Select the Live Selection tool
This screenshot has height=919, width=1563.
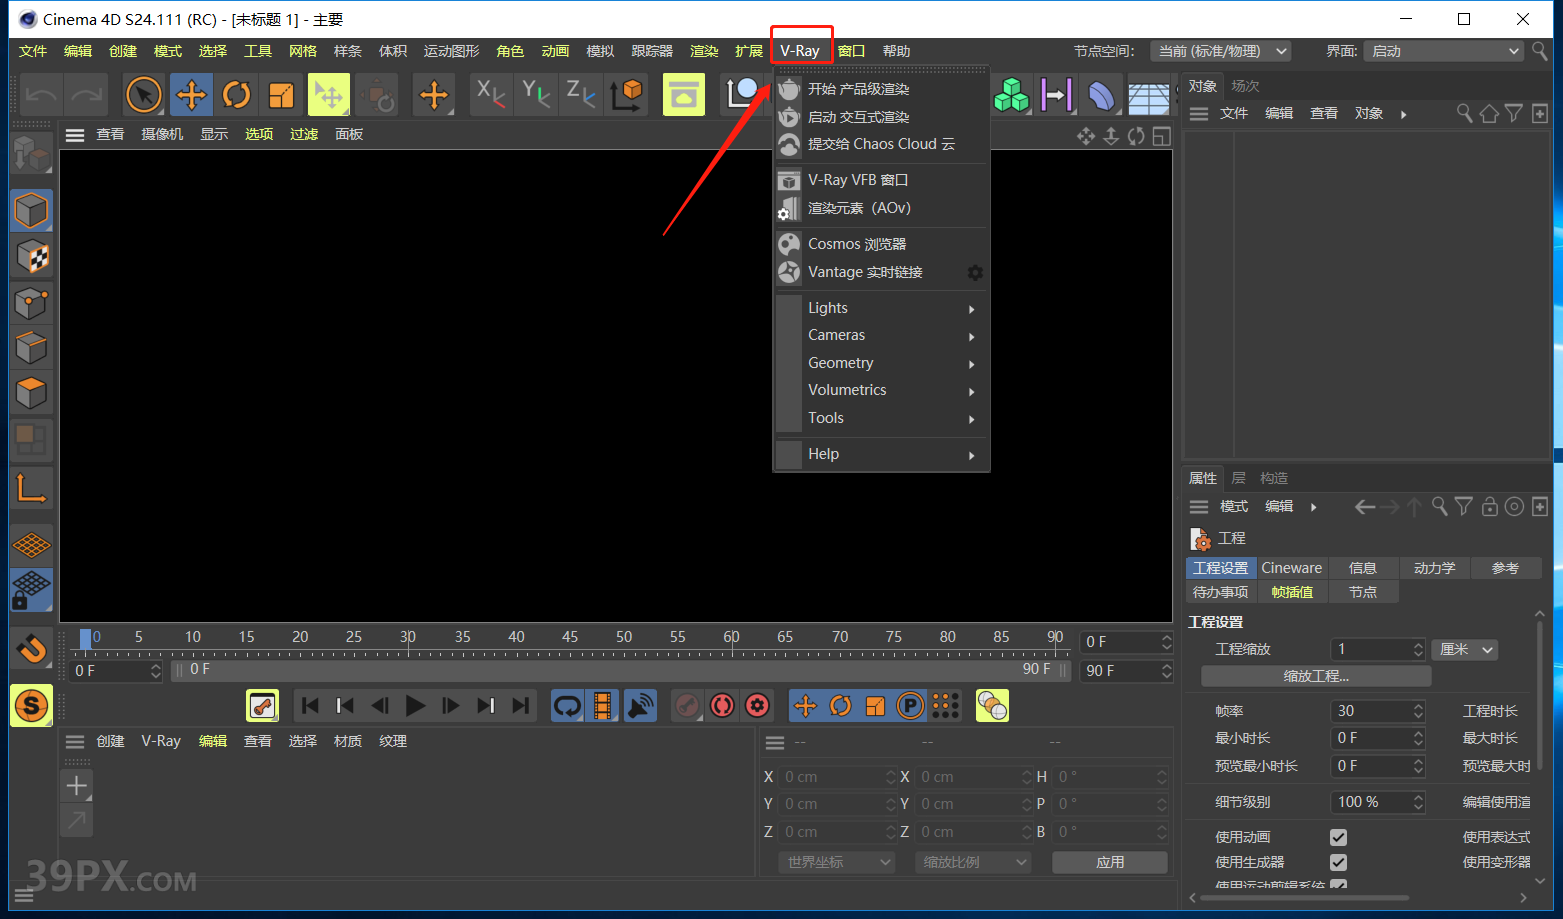[144, 95]
